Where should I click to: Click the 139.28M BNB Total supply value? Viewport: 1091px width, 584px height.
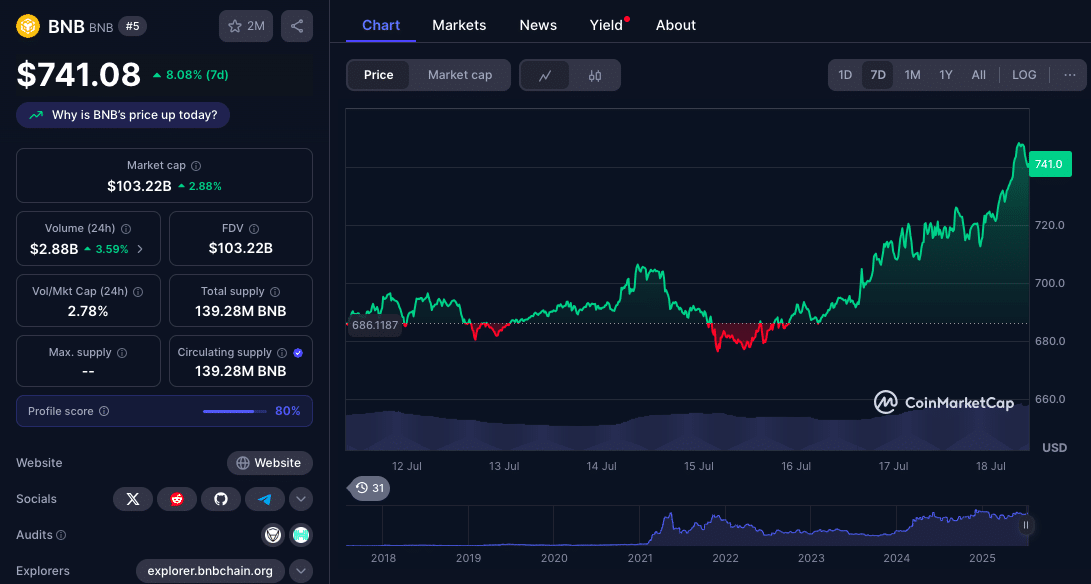tap(241, 311)
